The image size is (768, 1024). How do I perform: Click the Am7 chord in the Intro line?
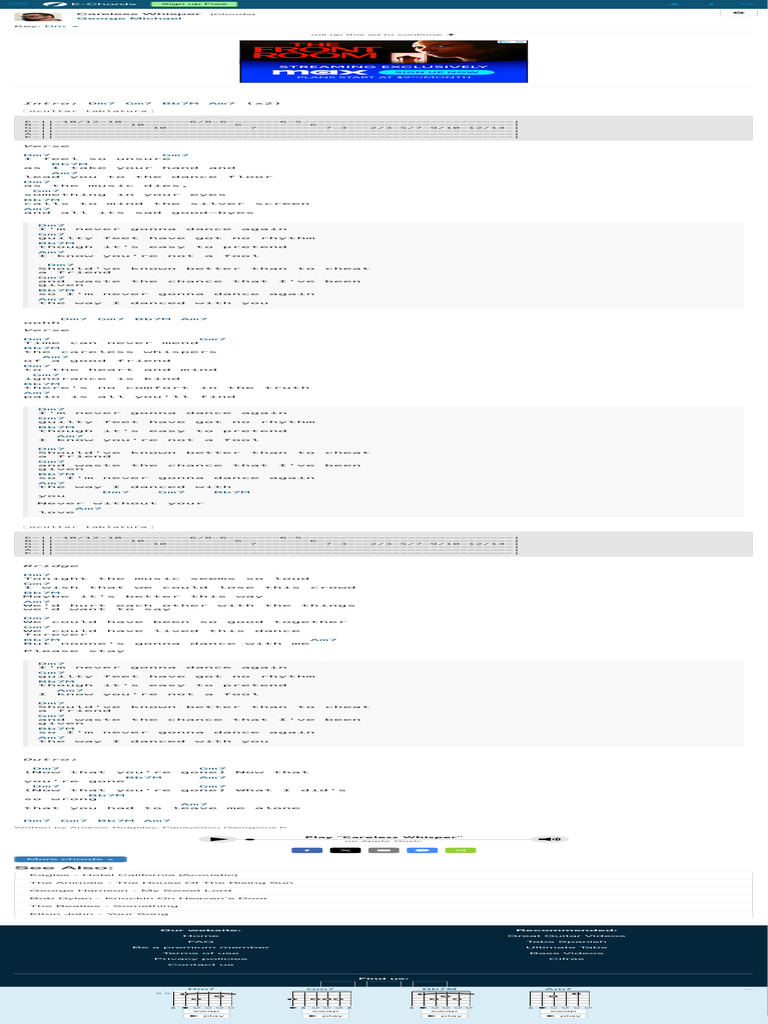(222, 103)
